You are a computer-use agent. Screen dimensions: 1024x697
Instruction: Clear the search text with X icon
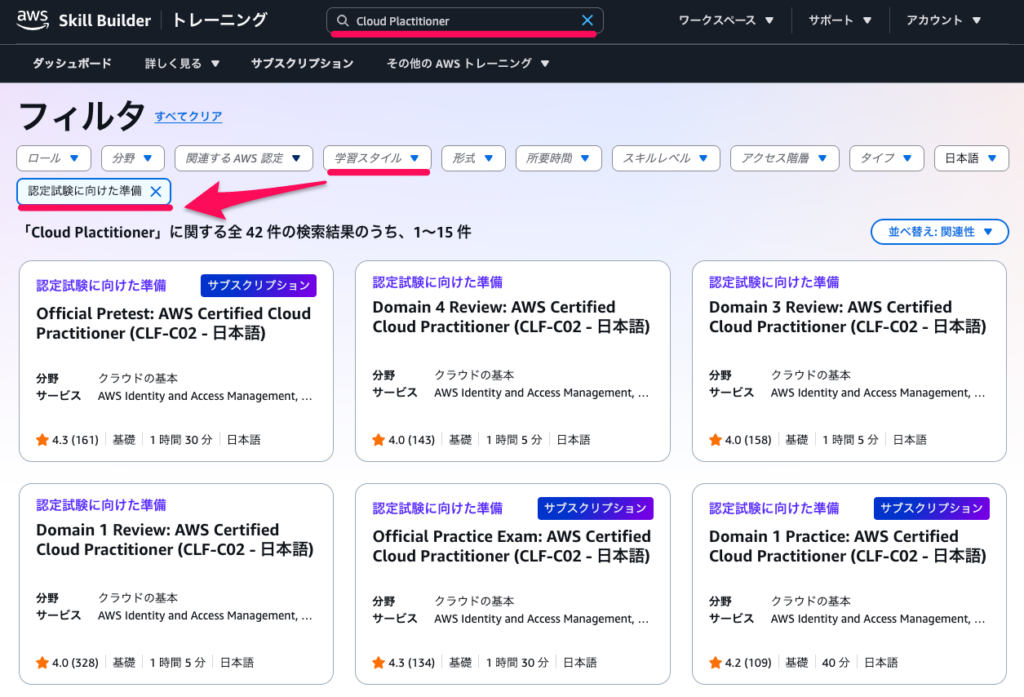click(x=587, y=21)
